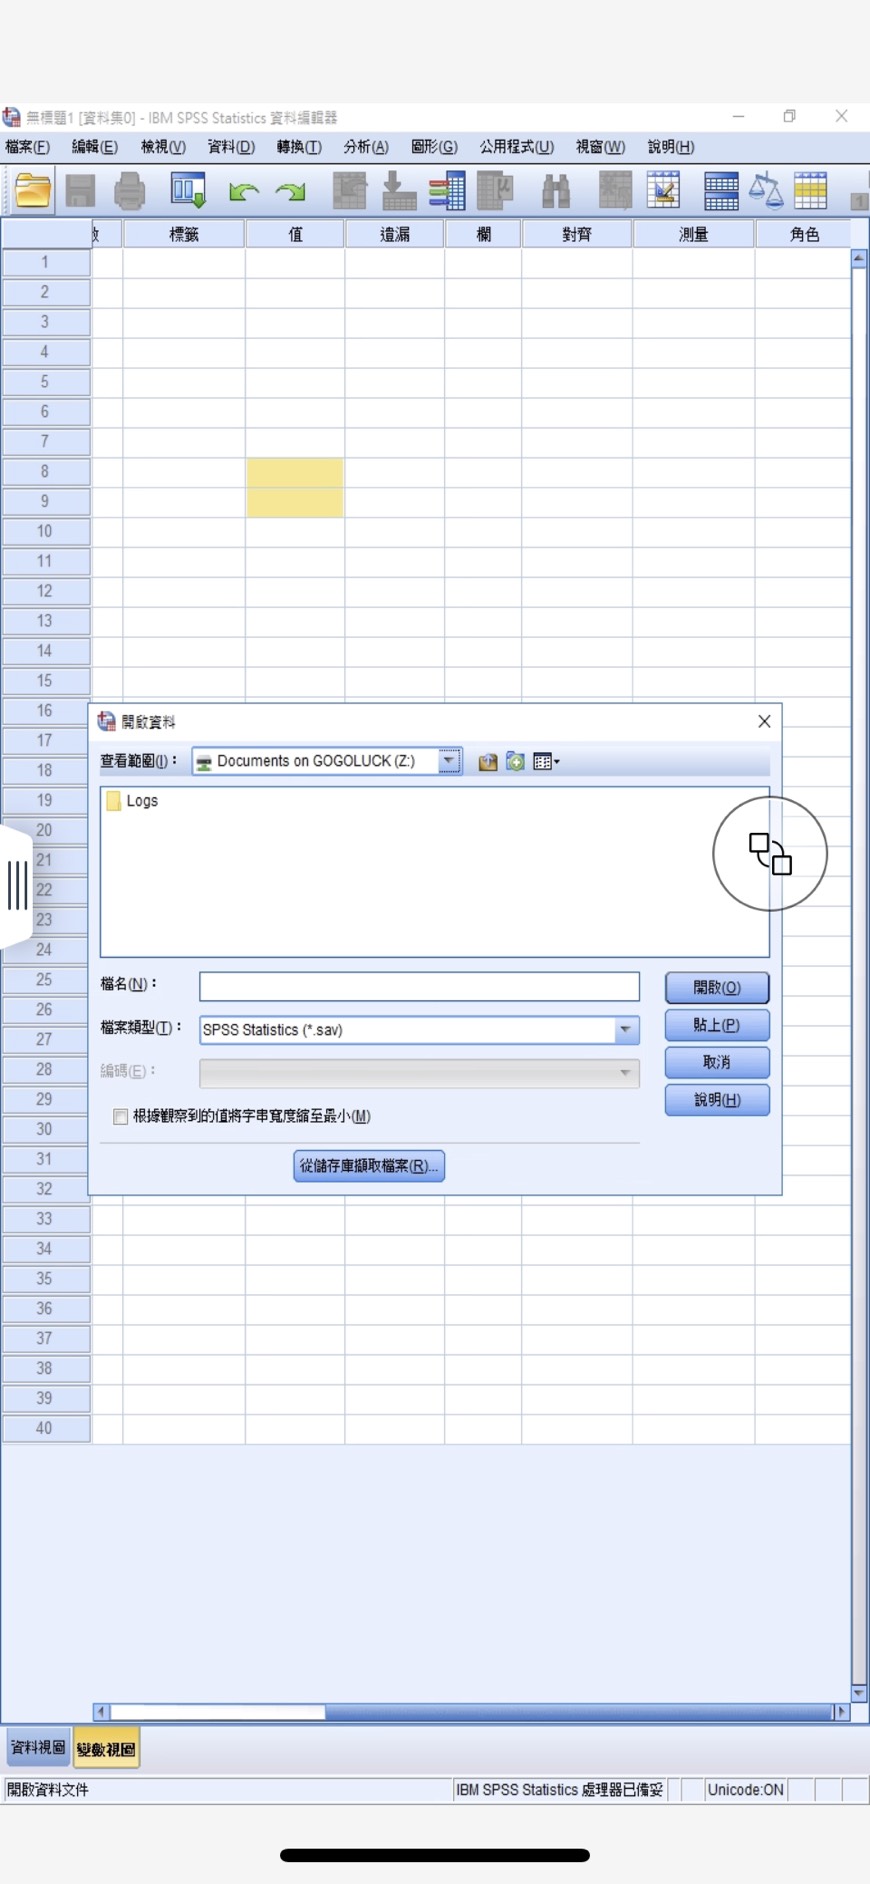Toggle minimize string widths checkbox
The height and width of the screenshot is (1884, 870).
pyautogui.click(x=121, y=1117)
